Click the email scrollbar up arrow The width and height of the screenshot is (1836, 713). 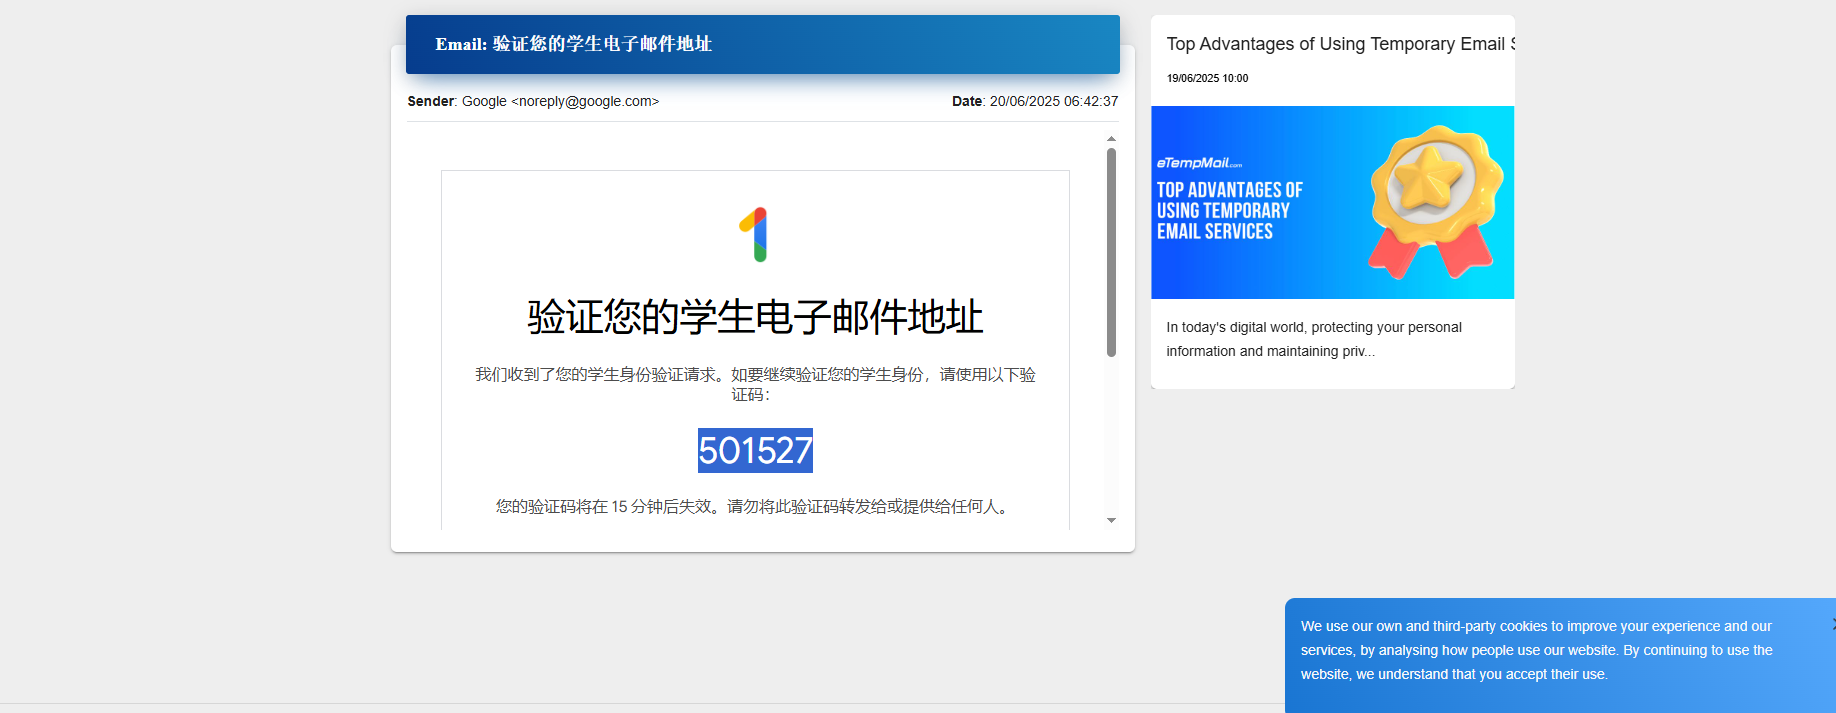click(1111, 139)
